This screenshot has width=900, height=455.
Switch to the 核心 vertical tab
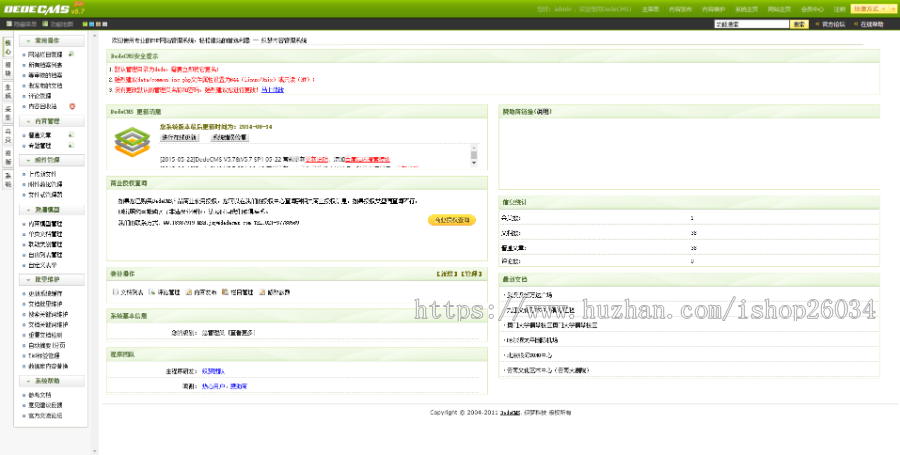(8, 47)
